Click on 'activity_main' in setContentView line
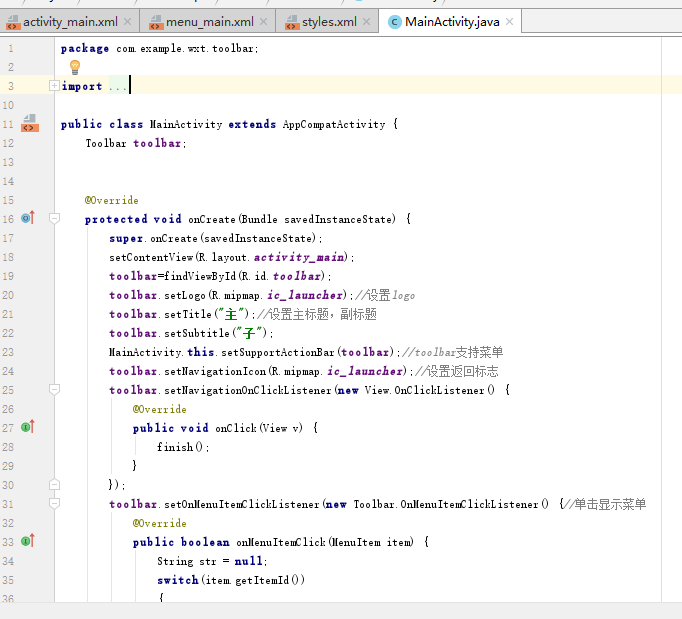 [299, 258]
